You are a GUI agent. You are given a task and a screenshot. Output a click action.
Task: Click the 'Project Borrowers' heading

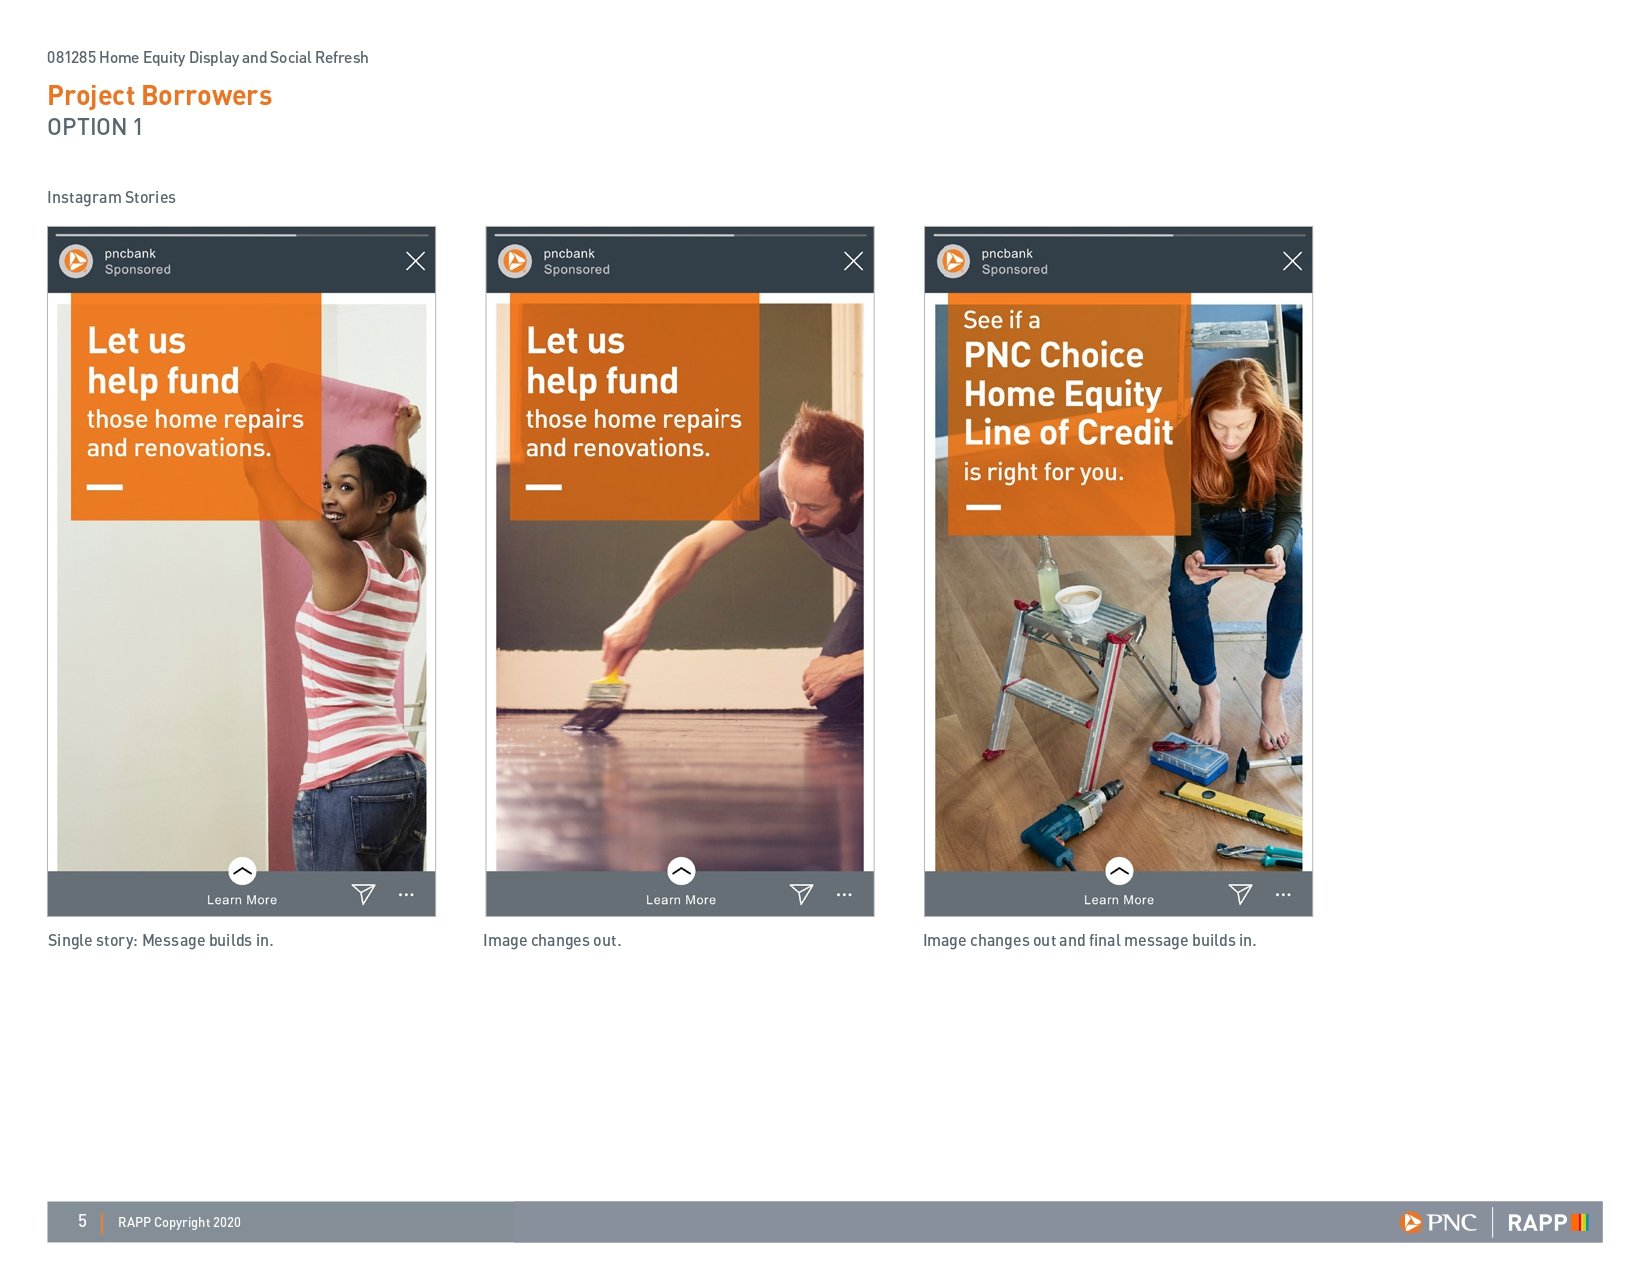tap(159, 96)
